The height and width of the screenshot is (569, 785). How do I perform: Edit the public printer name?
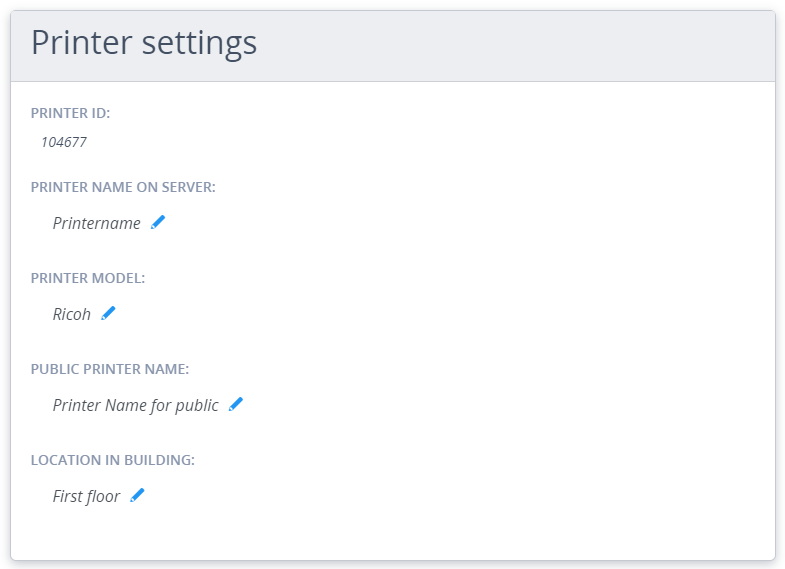click(236, 404)
